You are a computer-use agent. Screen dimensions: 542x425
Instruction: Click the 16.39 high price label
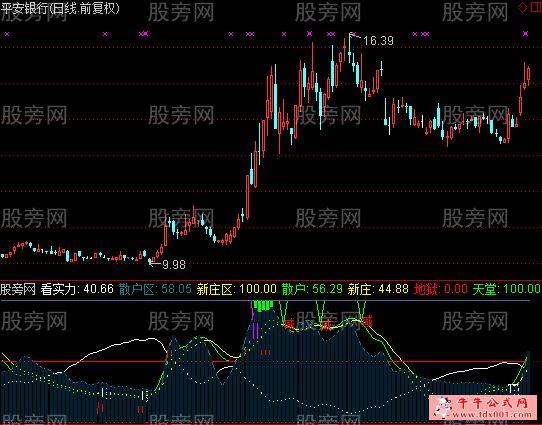(379, 41)
